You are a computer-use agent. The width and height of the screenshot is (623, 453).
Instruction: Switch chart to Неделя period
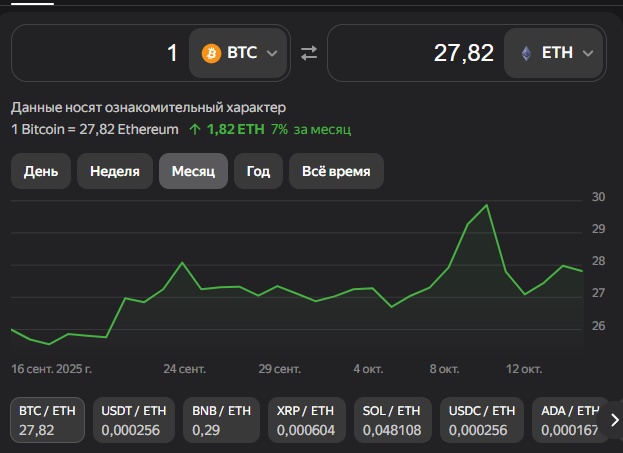pos(115,171)
